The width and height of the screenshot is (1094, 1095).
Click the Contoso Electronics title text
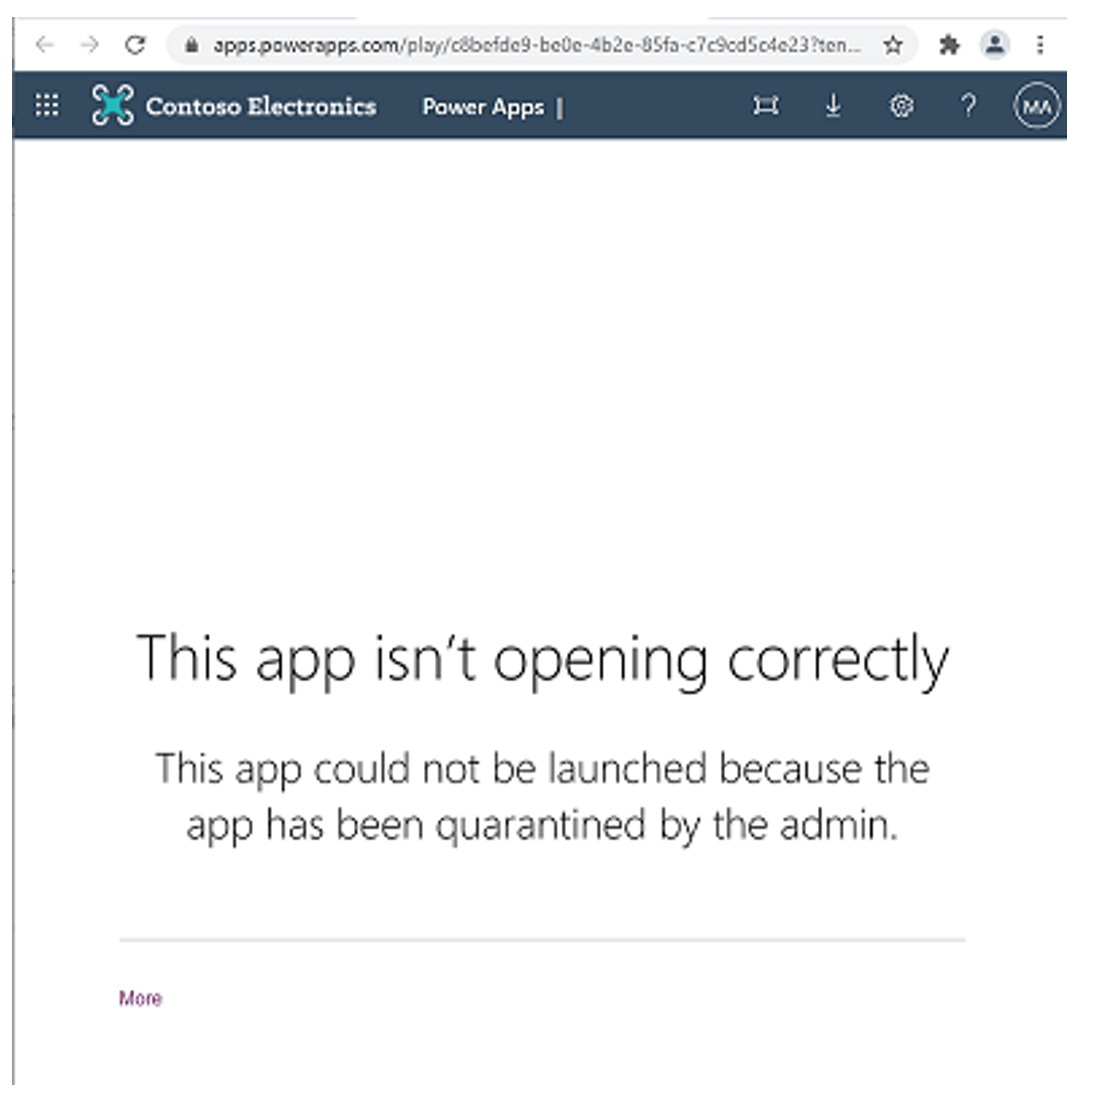tap(260, 106)
